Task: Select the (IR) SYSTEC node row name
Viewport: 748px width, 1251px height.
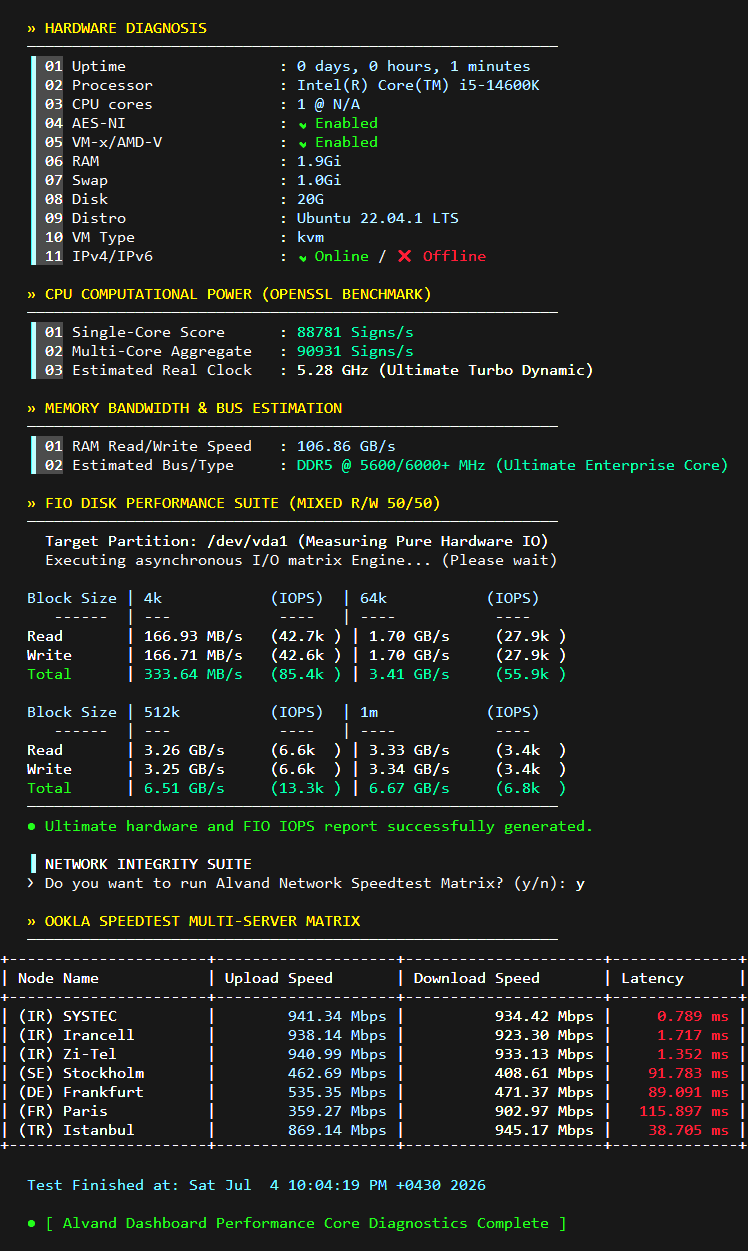Action: [67, 1016]
